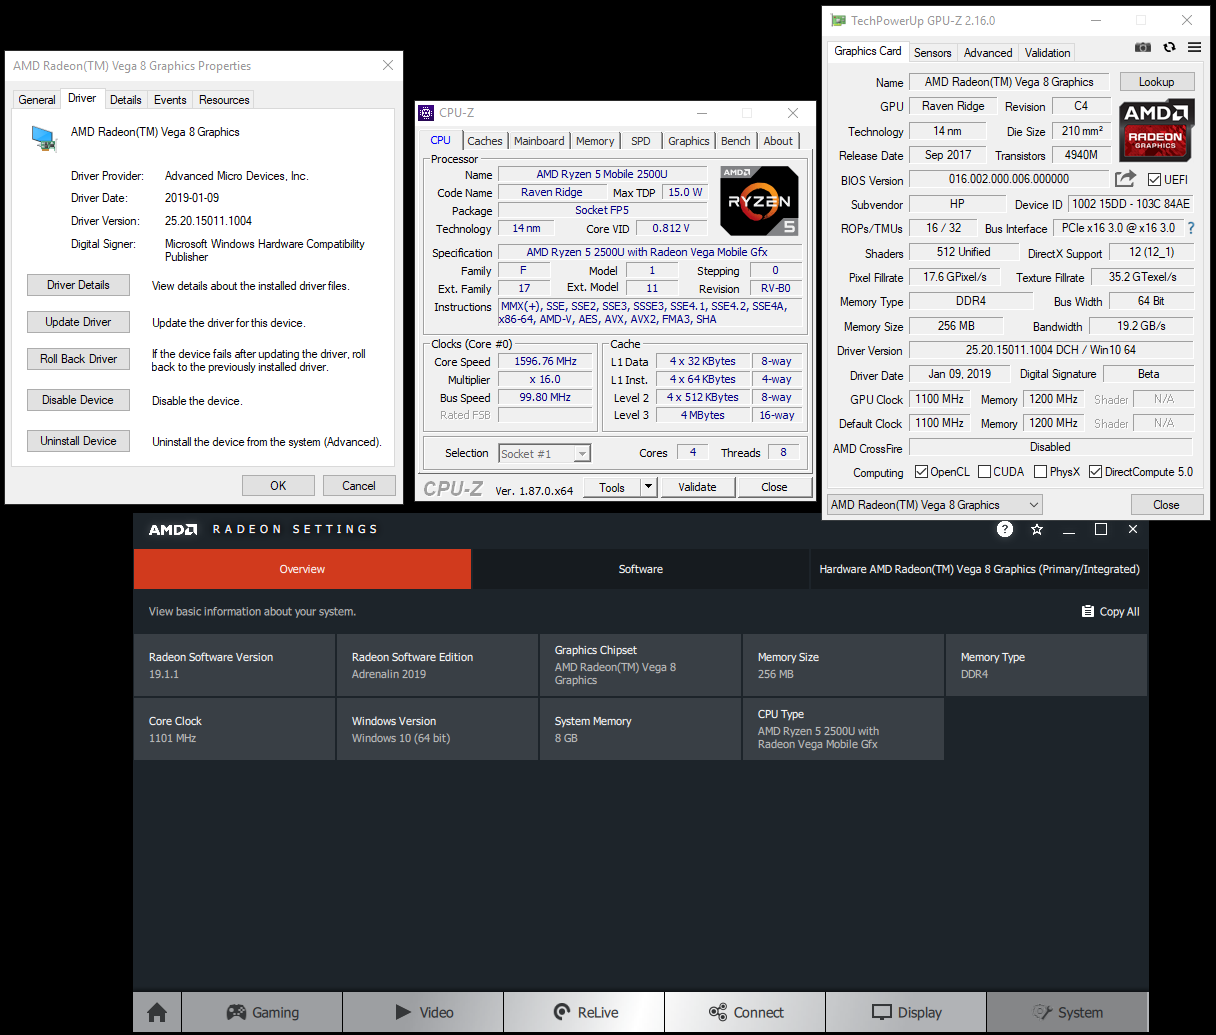Open the GPU selection dropdown in GPU-Z
The image size is (1216, 1035).
(x=935, y=505)
